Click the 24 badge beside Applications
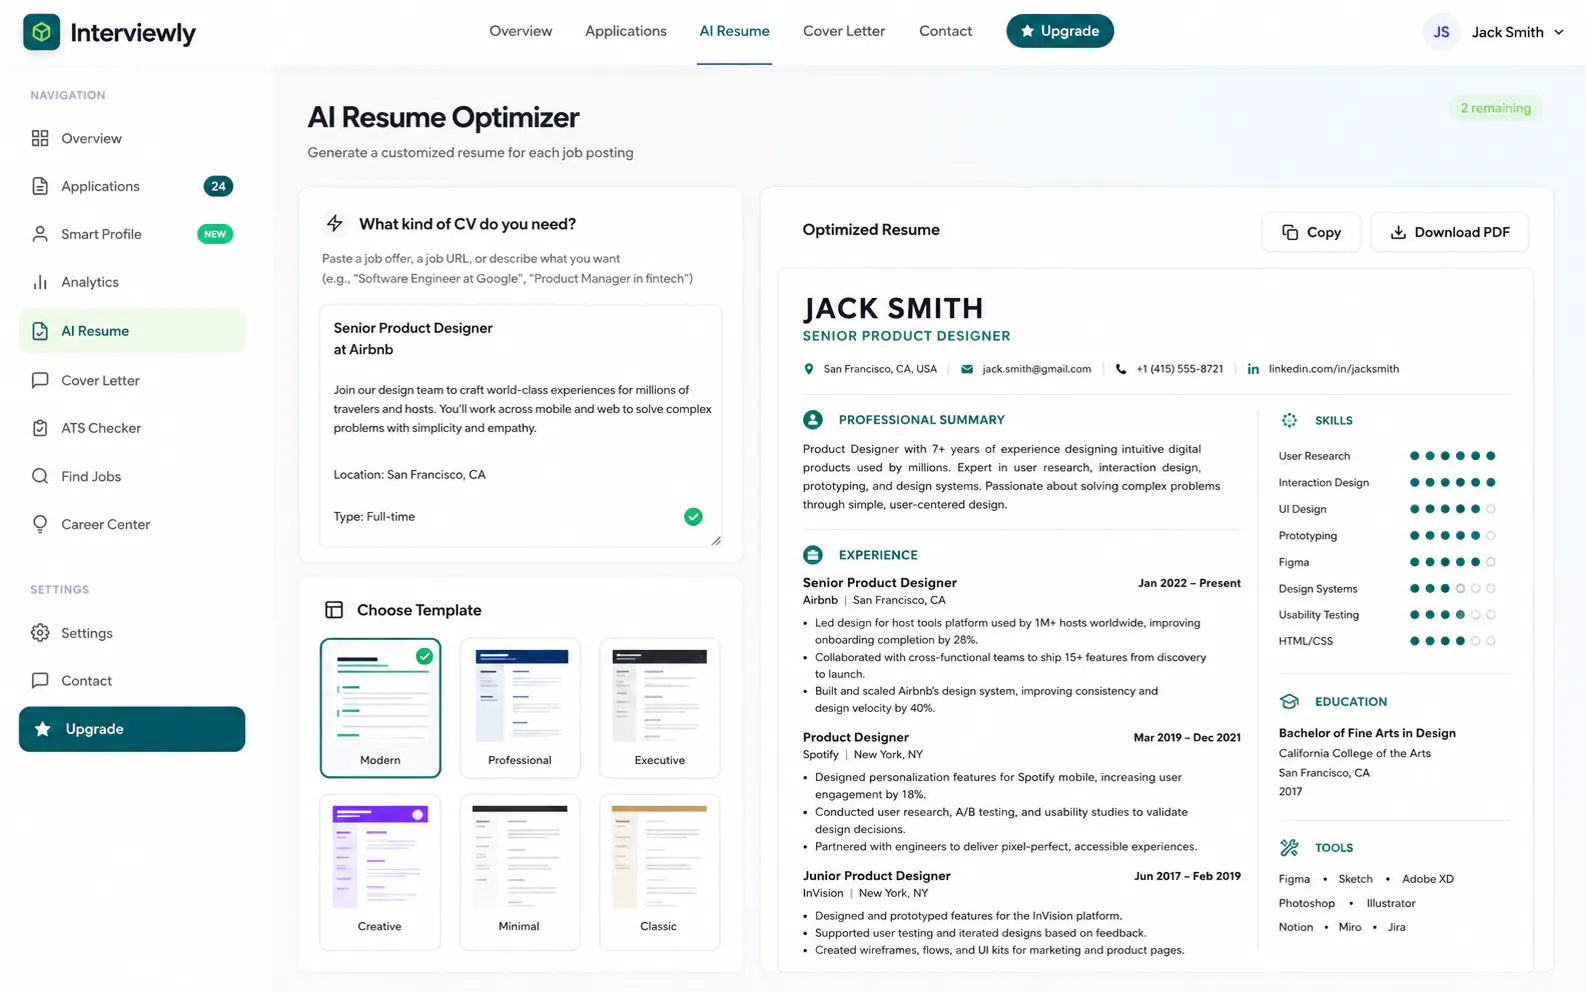 tap(218, 186)
